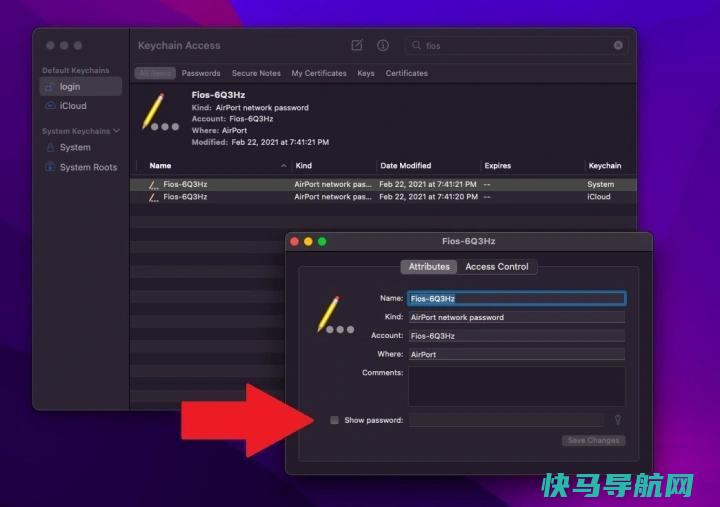Toggle sort order with the Name column arrow
This screenshot has height=507, width=720.
point(284,166)
